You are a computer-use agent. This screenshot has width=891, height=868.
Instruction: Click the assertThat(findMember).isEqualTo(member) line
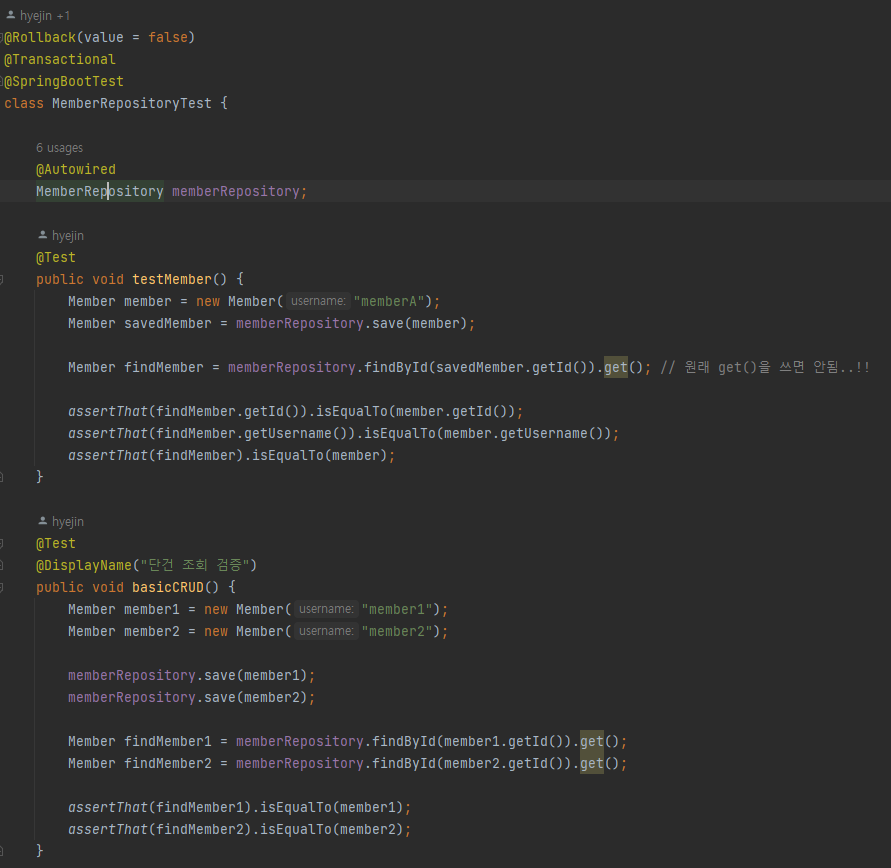pos(232,456)
